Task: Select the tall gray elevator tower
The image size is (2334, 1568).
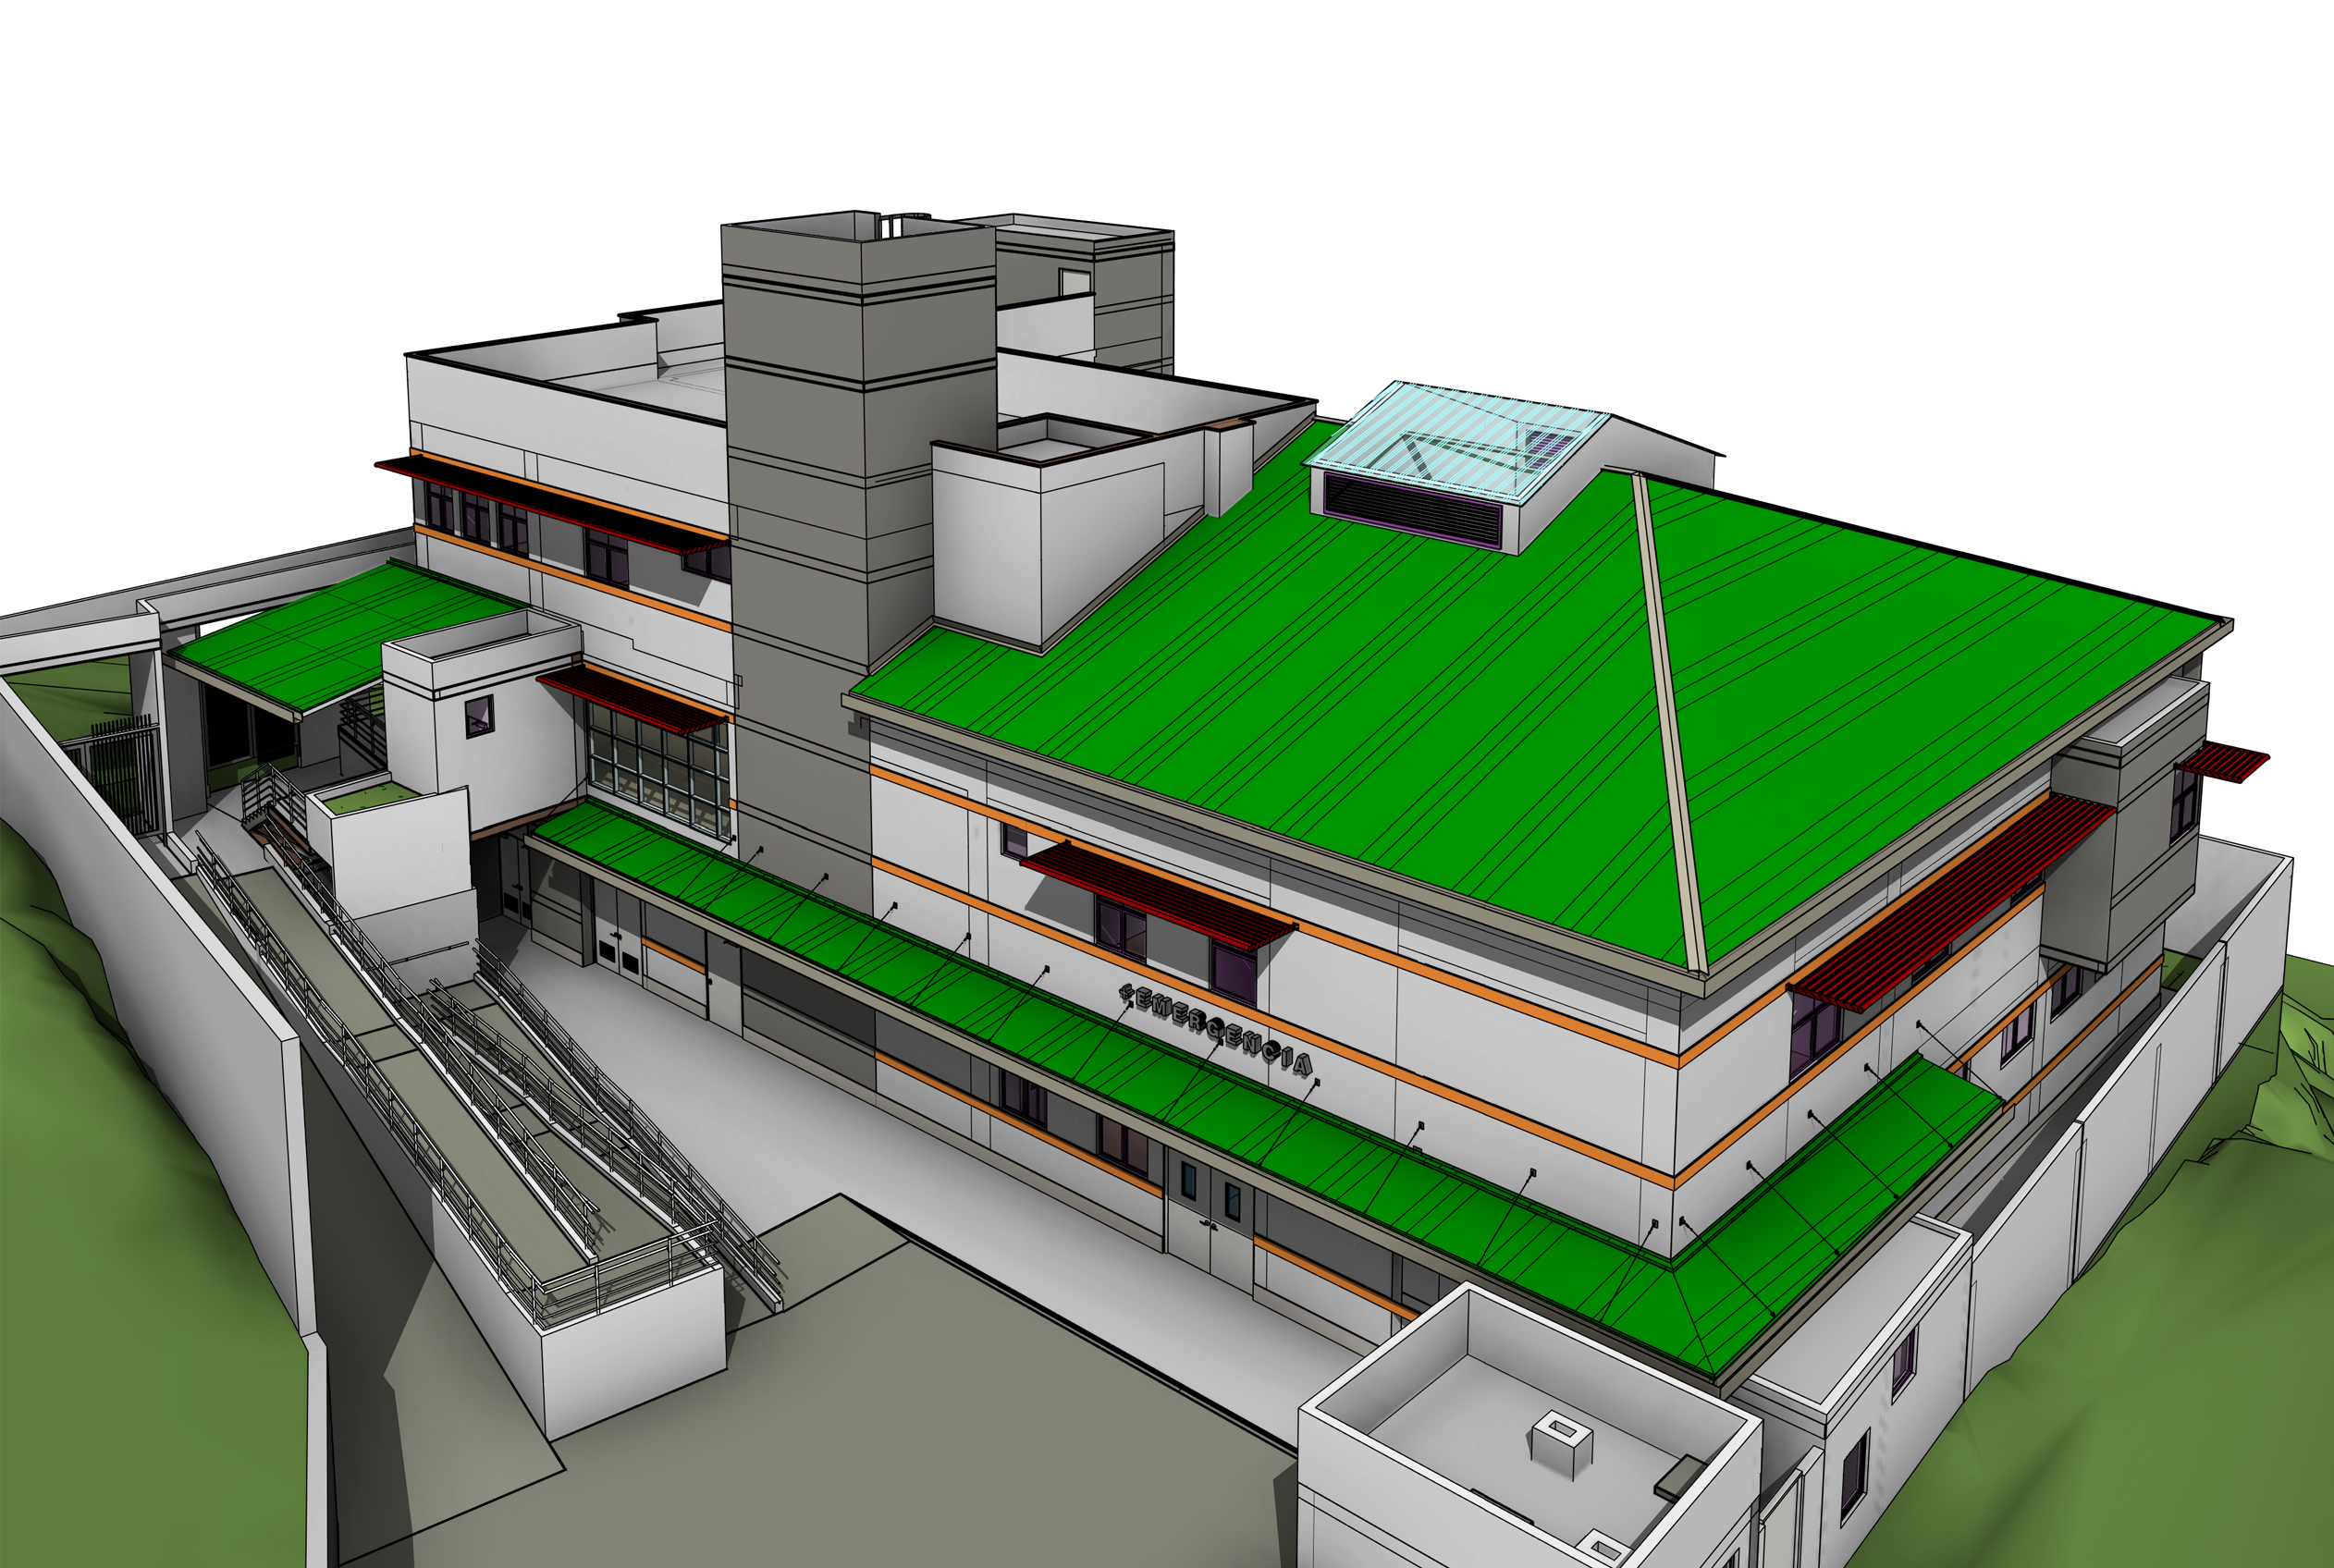Action: (x=795, y=520)
